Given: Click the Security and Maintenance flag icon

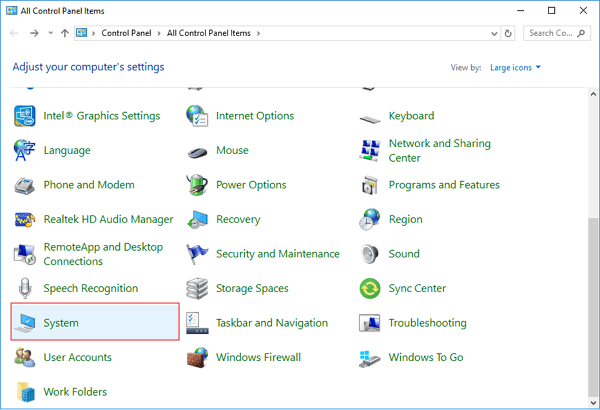Looking at the screenshot, I should click(197, 254).
